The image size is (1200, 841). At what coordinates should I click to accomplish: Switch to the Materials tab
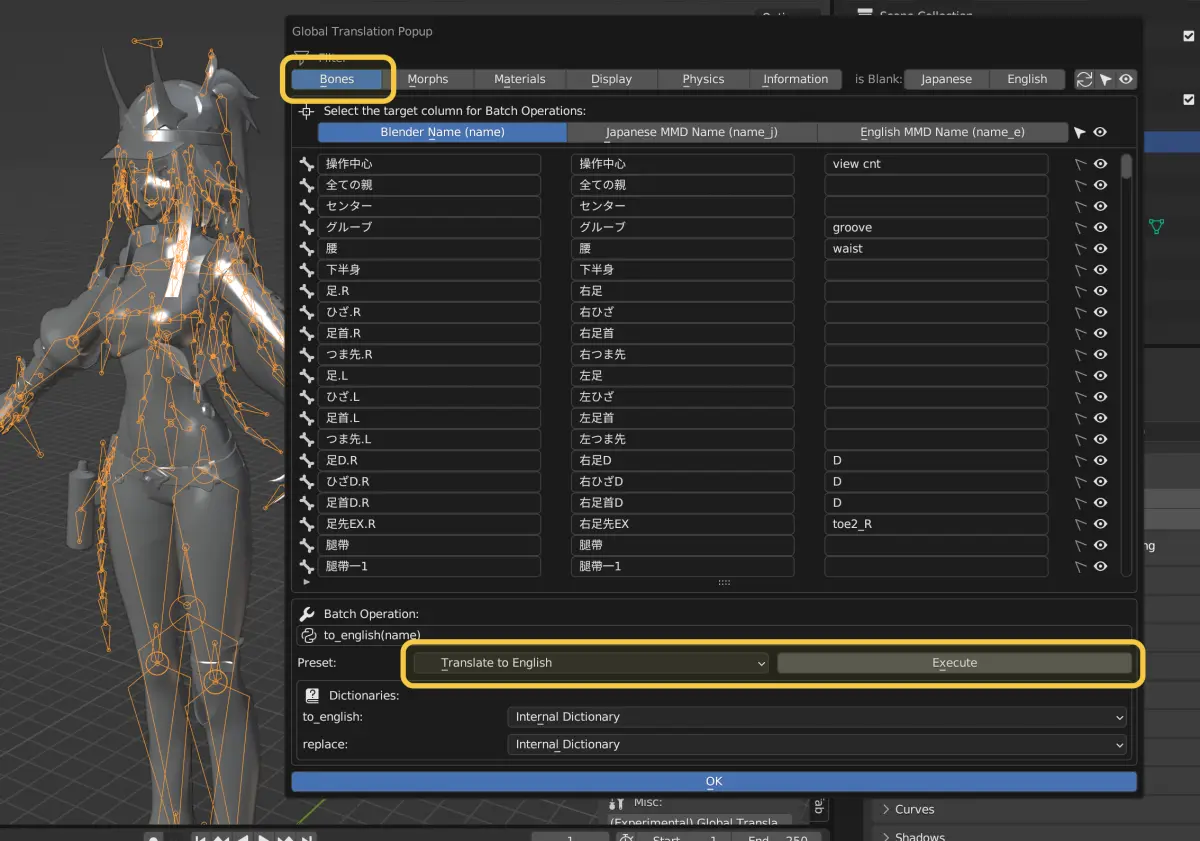520,79
